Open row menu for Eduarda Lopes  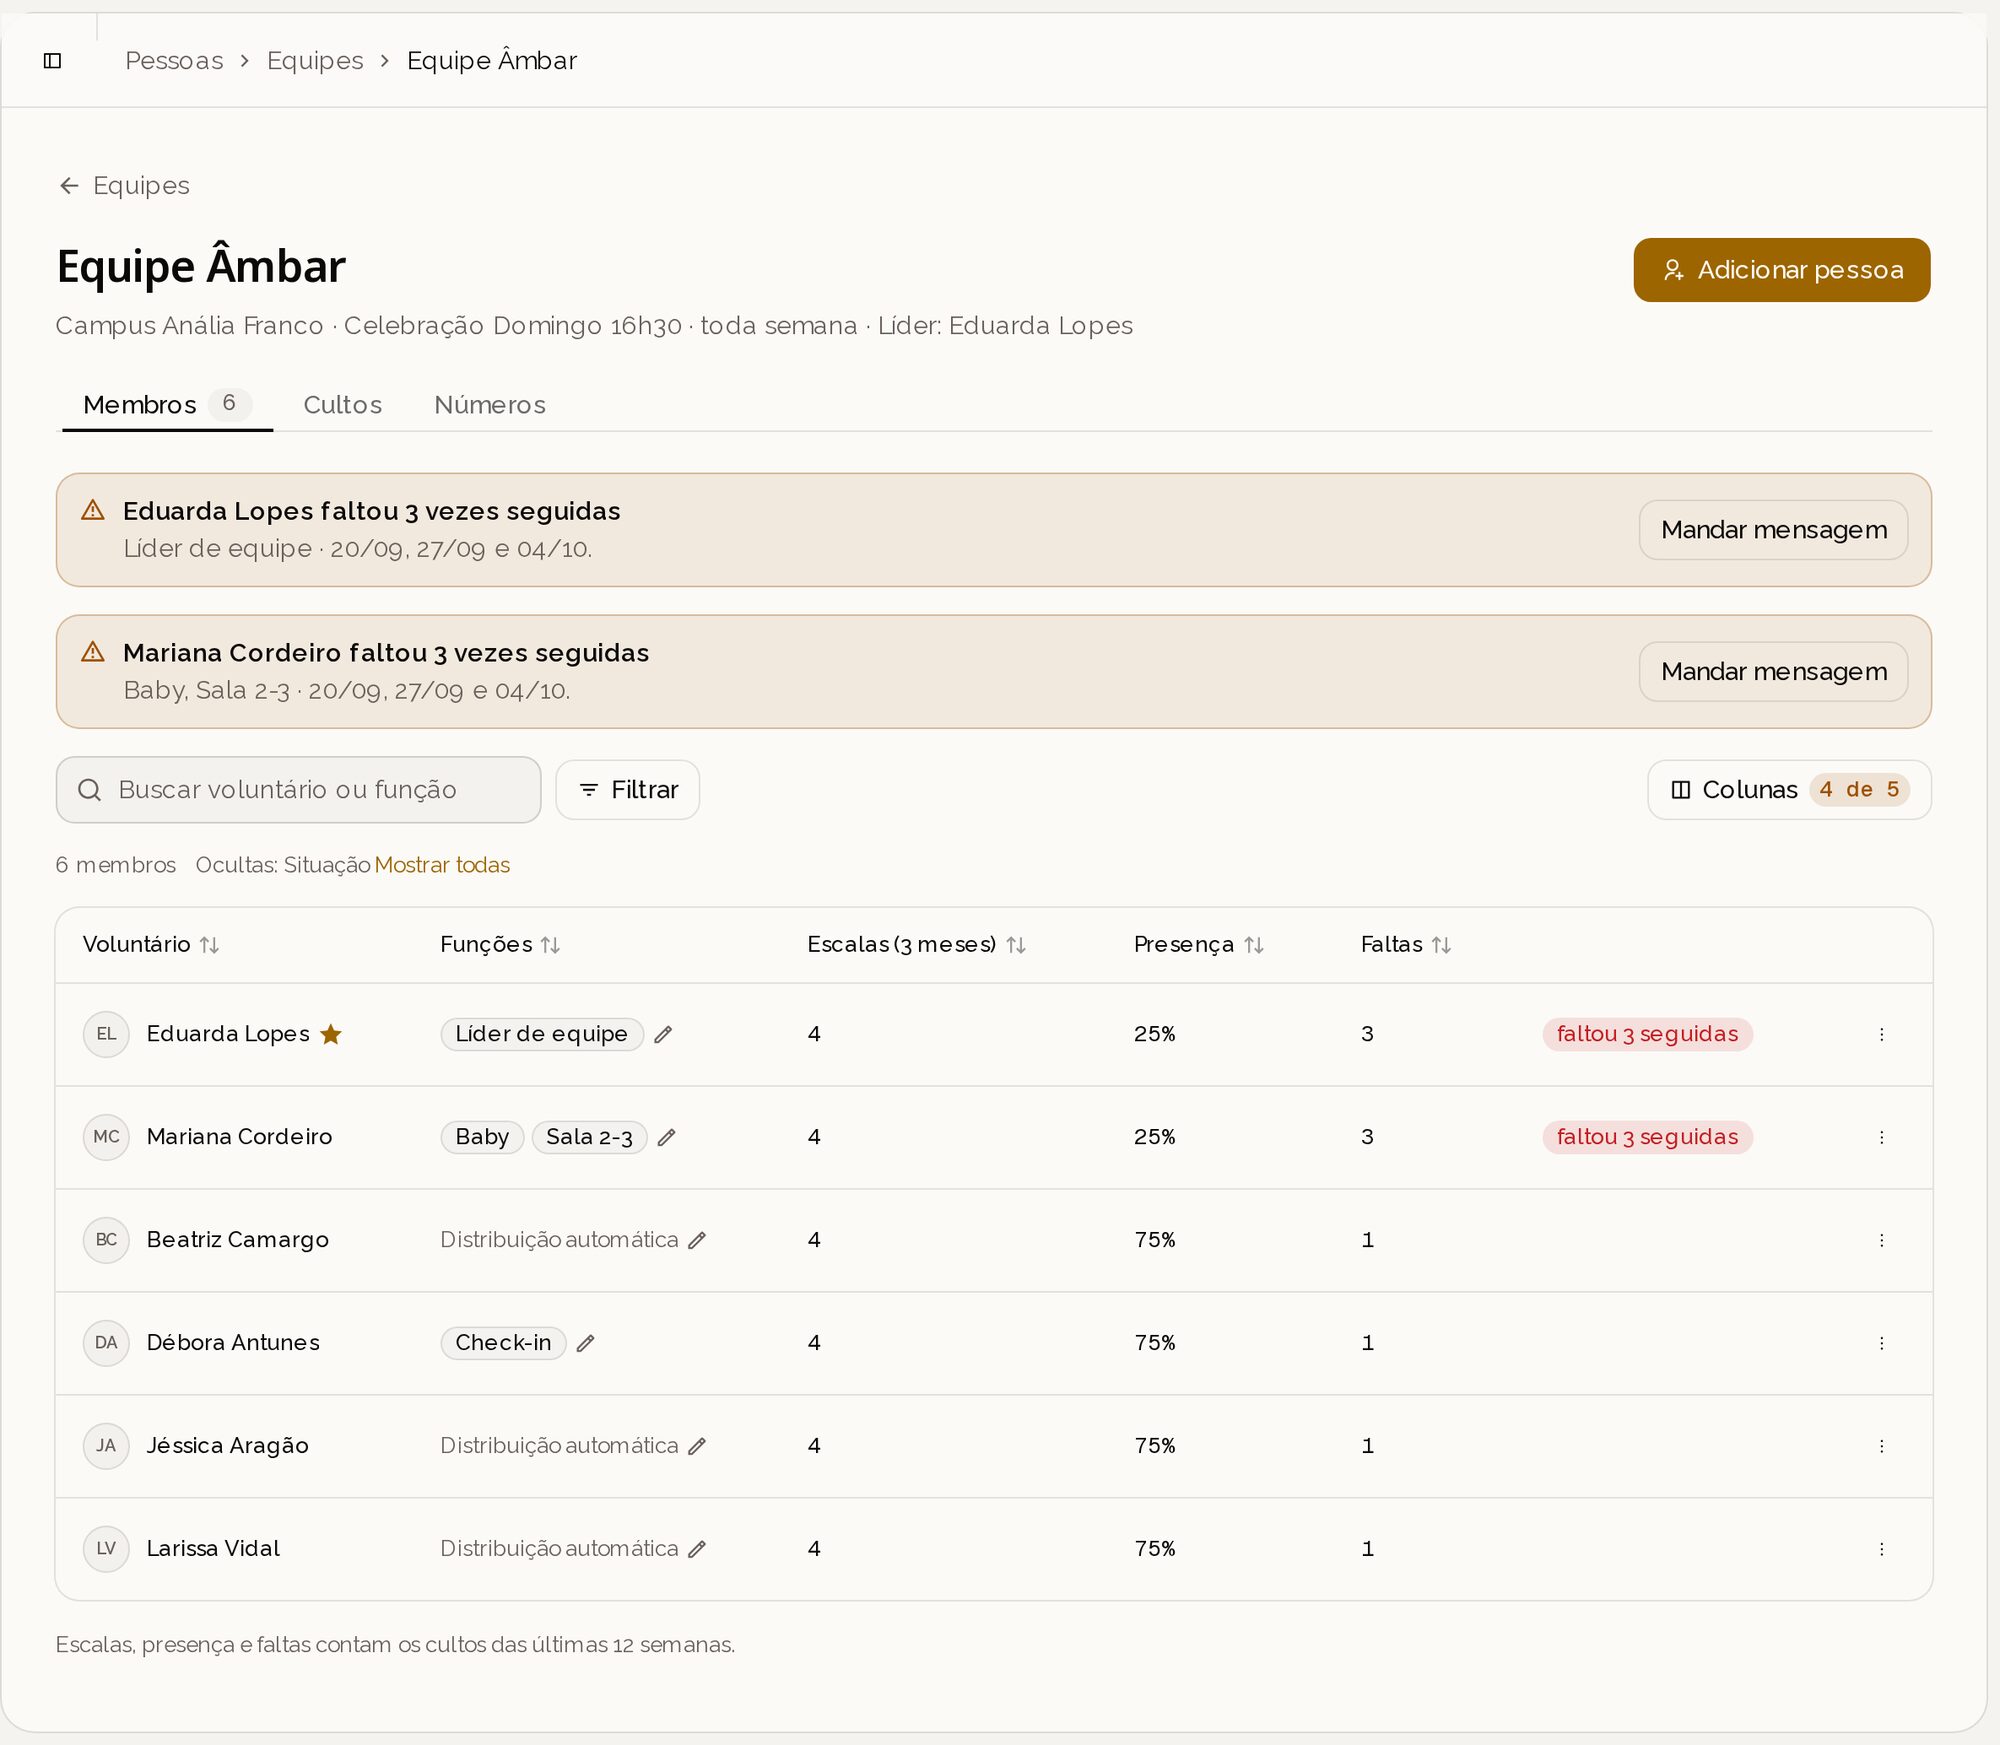pyautogui.click(x=1881, y=1035)
